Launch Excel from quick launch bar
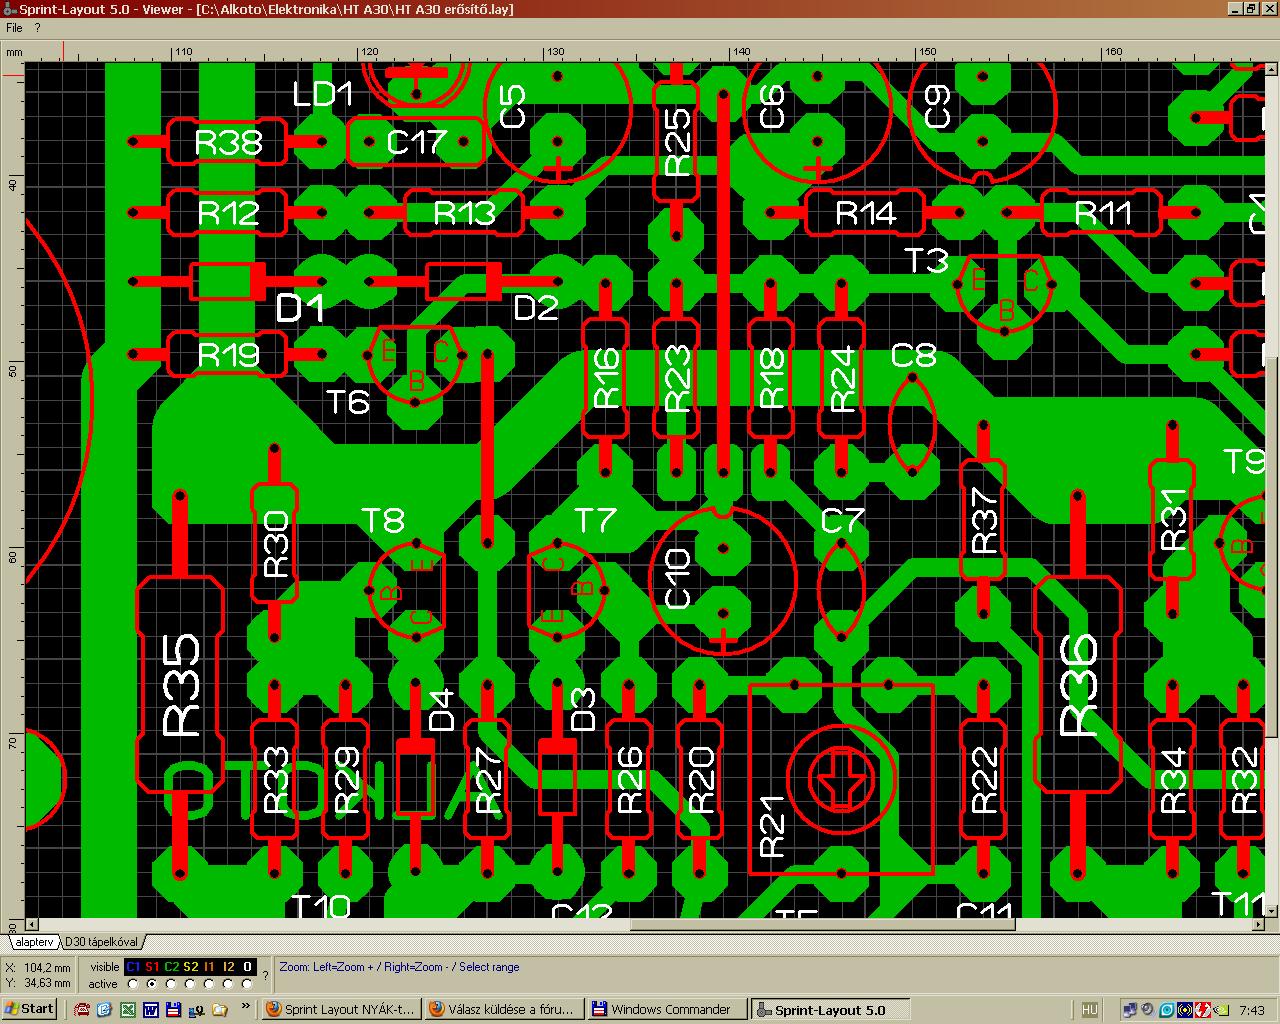 click(128, 1010)
